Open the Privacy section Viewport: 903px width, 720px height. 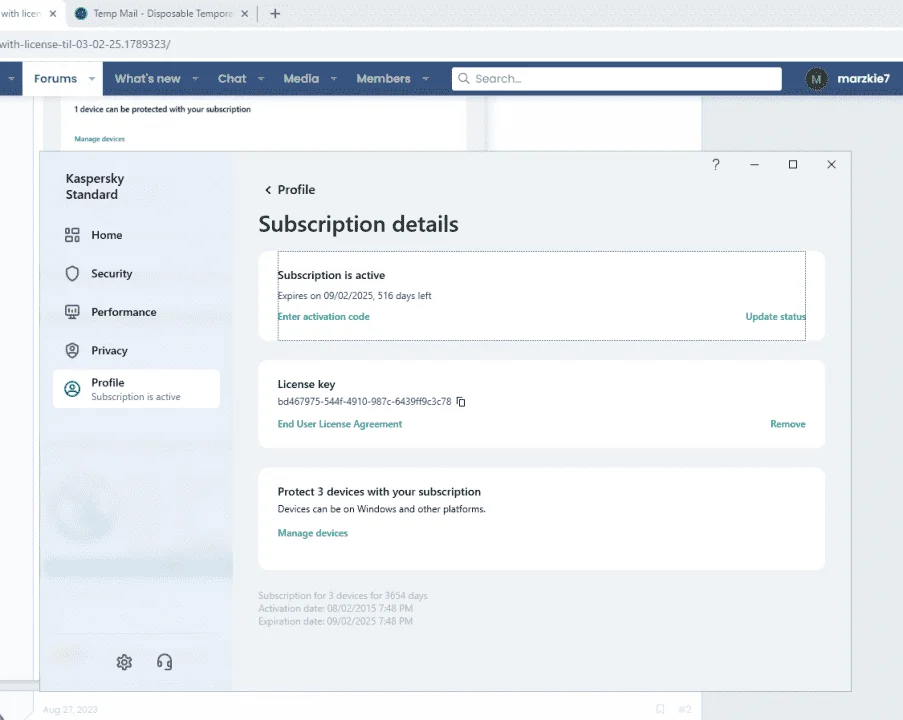click(x=96, y=350)
